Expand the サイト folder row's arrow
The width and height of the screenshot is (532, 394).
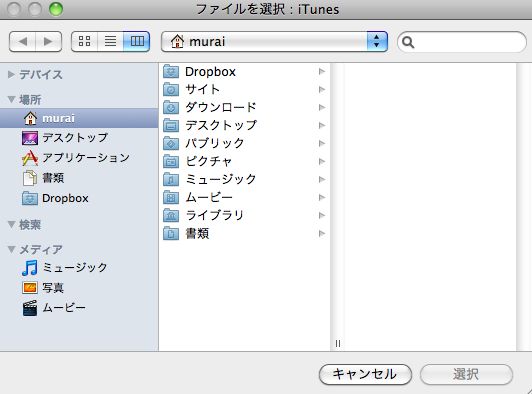click(322, 90)
